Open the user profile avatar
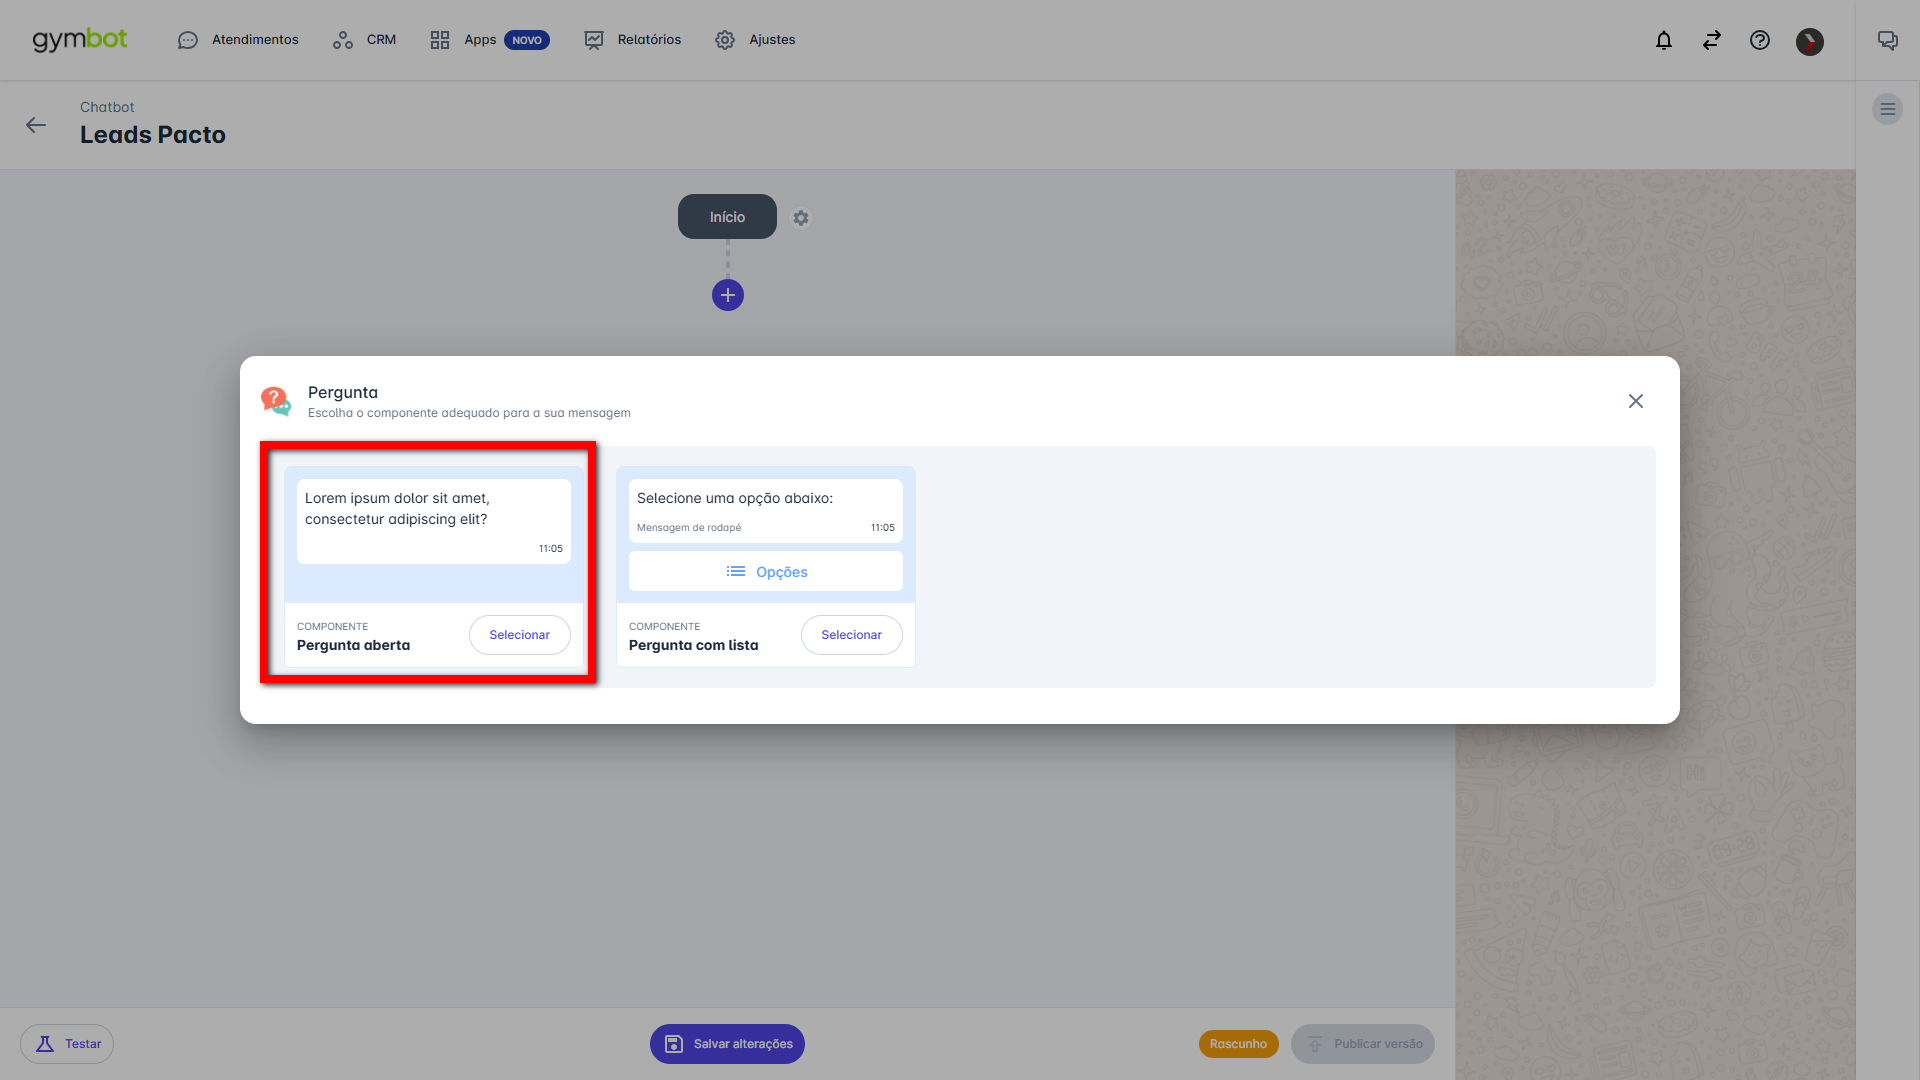Viewport: 1920px width, 1080px height. (x=1809, y=41)
